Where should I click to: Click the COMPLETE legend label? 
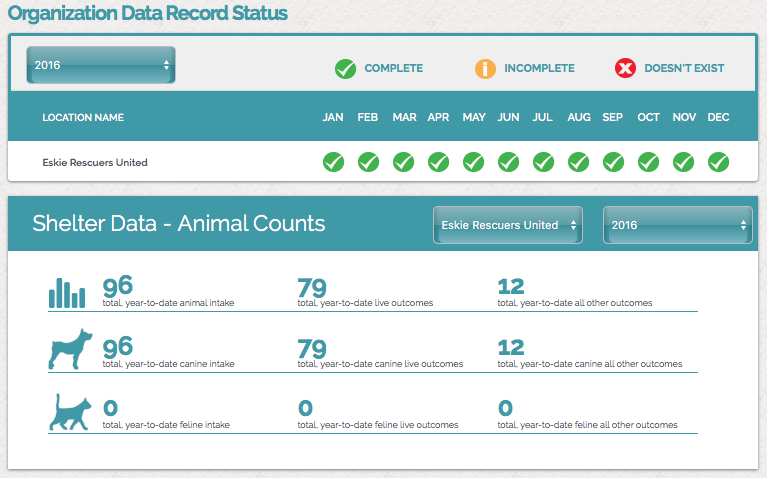(394, 68)
